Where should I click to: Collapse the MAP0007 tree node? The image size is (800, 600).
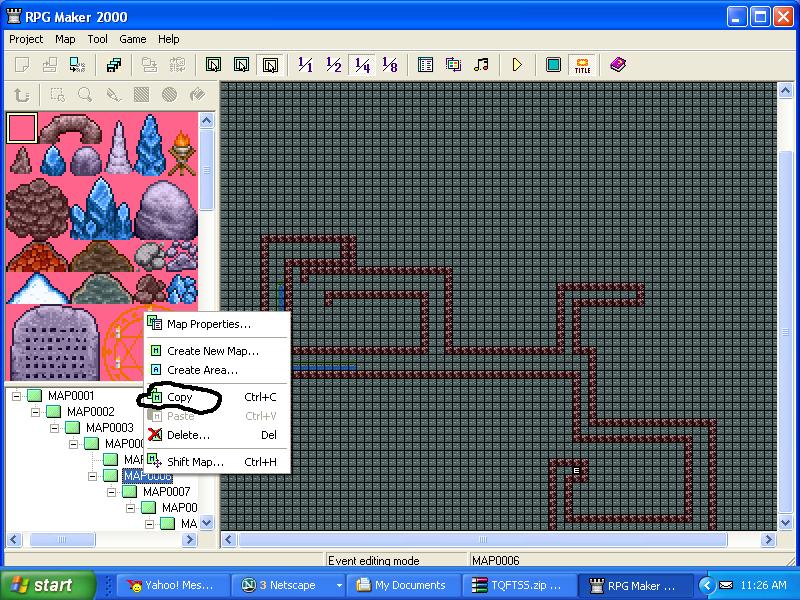tap(111, 492)
